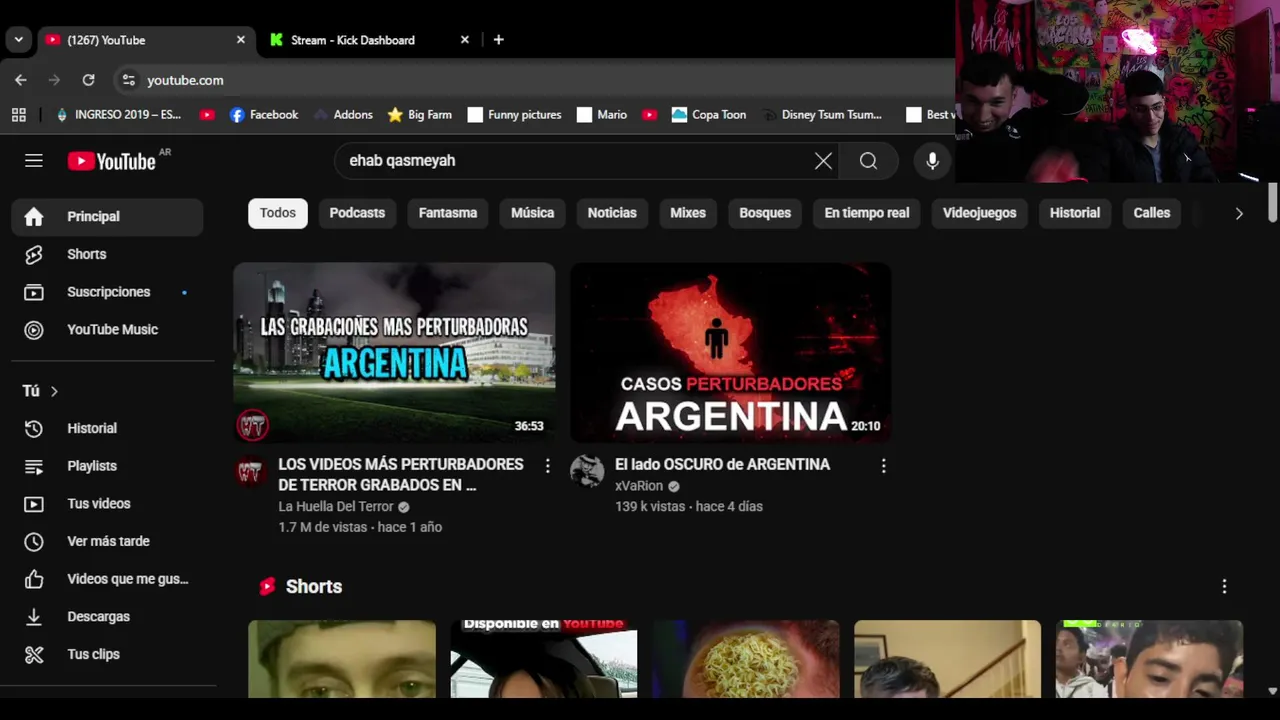Close the Kick Dashboard tab

click(x=464, y=40)
